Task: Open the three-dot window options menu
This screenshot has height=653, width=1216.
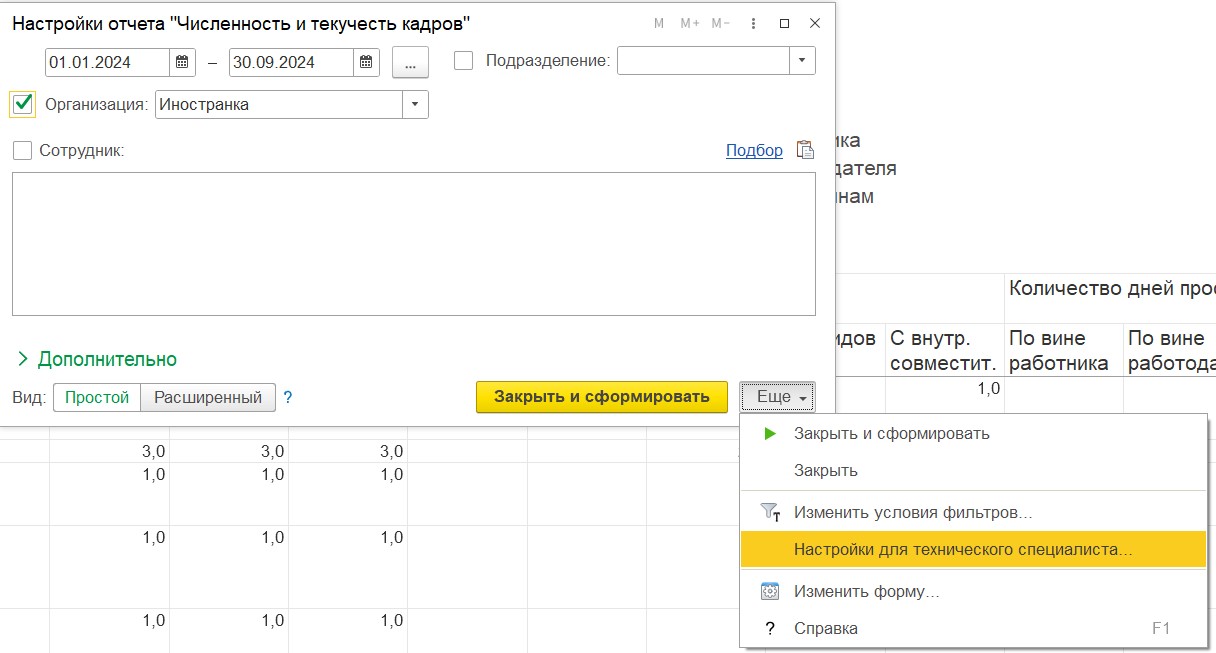Action: (x=753, y=23)
